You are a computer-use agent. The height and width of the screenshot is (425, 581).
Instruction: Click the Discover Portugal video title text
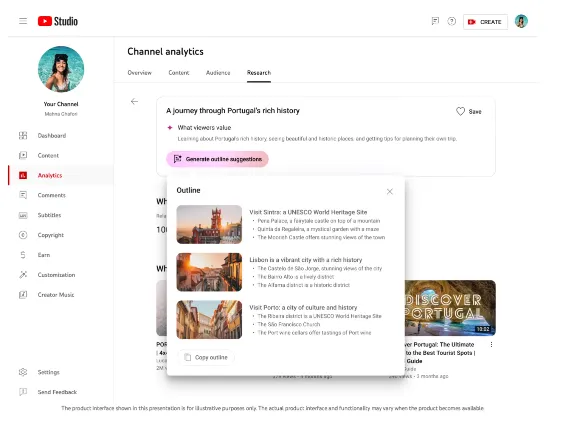pyautogui.click(x=440, y=353)
